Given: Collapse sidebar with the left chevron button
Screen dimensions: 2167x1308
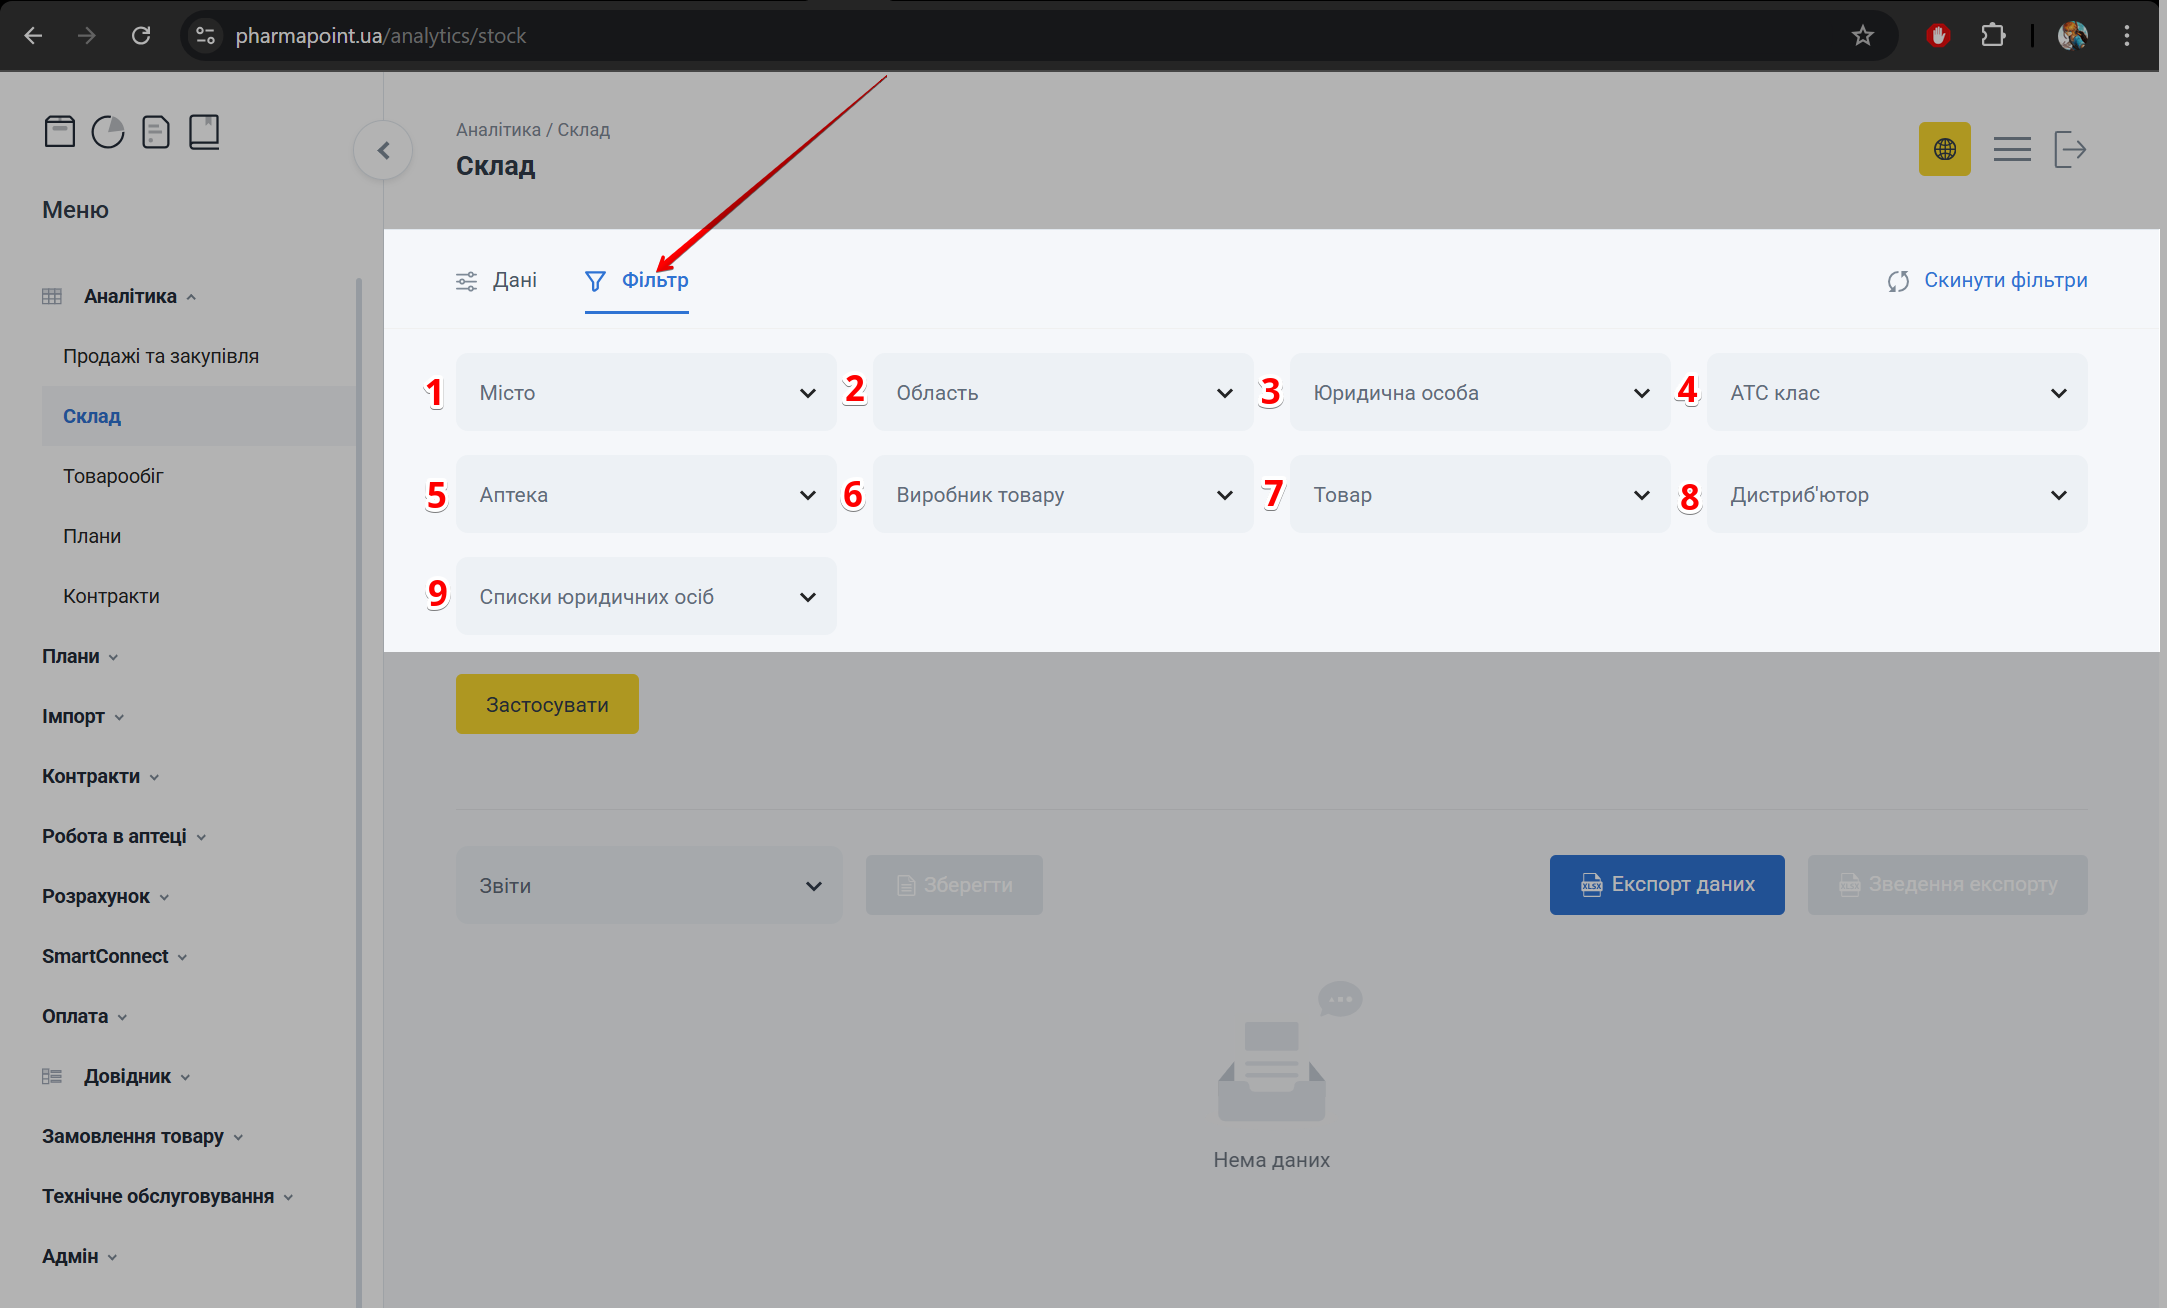Looking at the screenshot, I should coord(383,151).
